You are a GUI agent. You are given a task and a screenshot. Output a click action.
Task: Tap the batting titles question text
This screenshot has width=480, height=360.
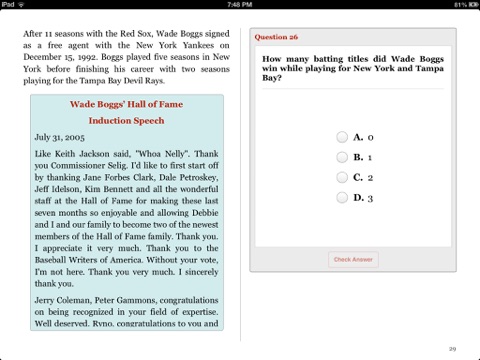click(353, 68)
